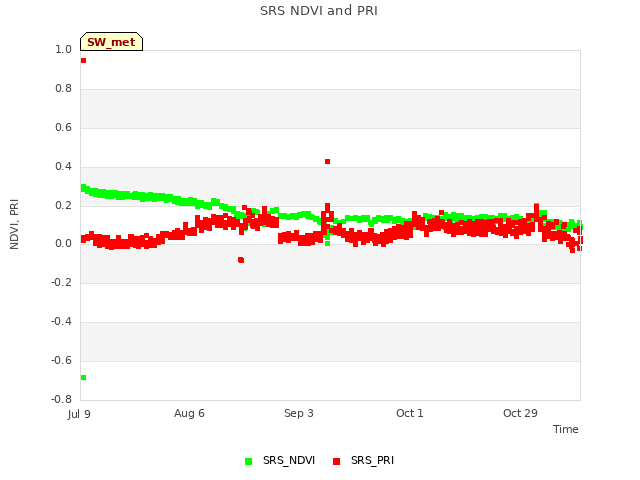Click the red SRS_PRI legend marker
640x480 pixels.
click(x=336, y=461)
